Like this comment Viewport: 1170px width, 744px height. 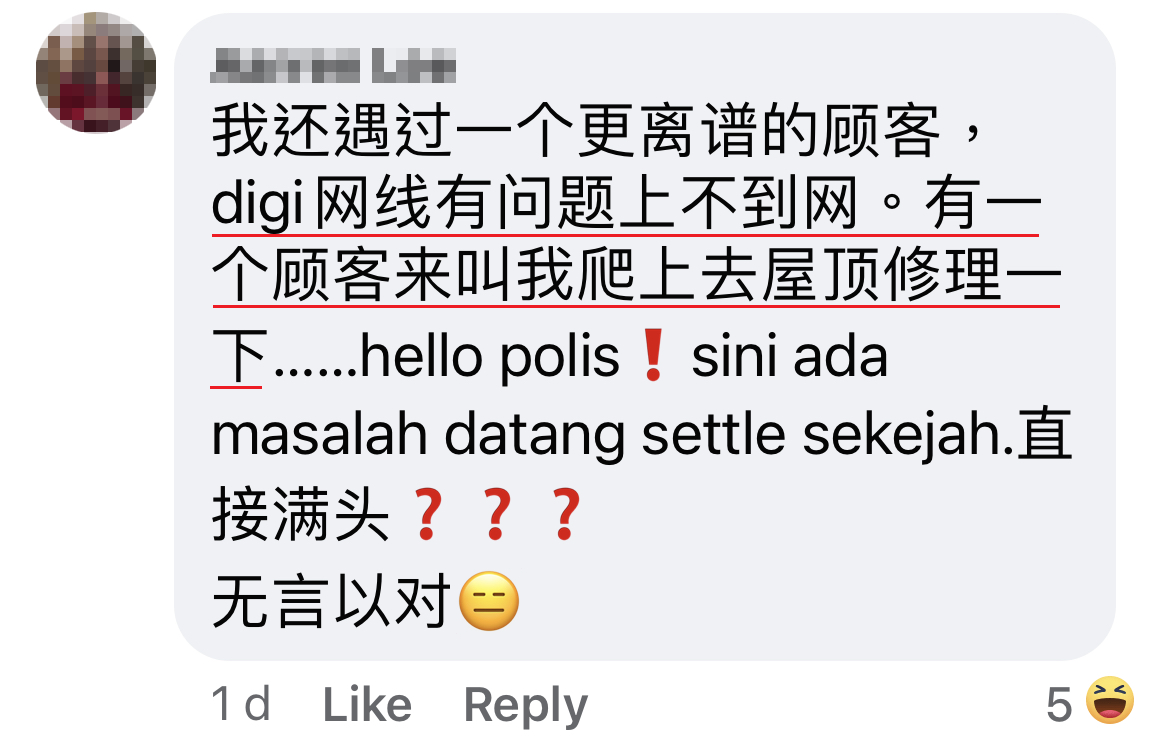(x=366, y=705)
